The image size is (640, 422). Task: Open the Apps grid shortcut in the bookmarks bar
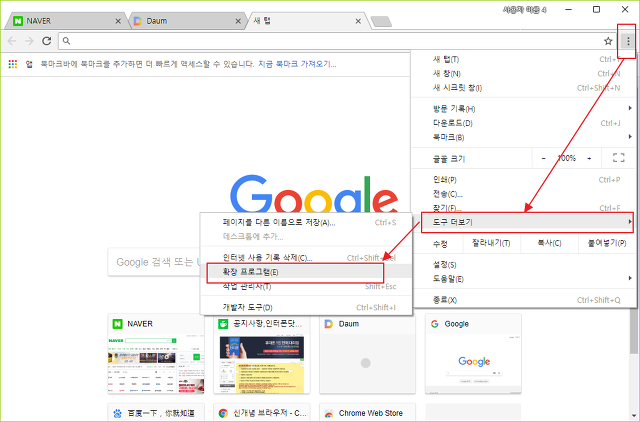[13, 64]
